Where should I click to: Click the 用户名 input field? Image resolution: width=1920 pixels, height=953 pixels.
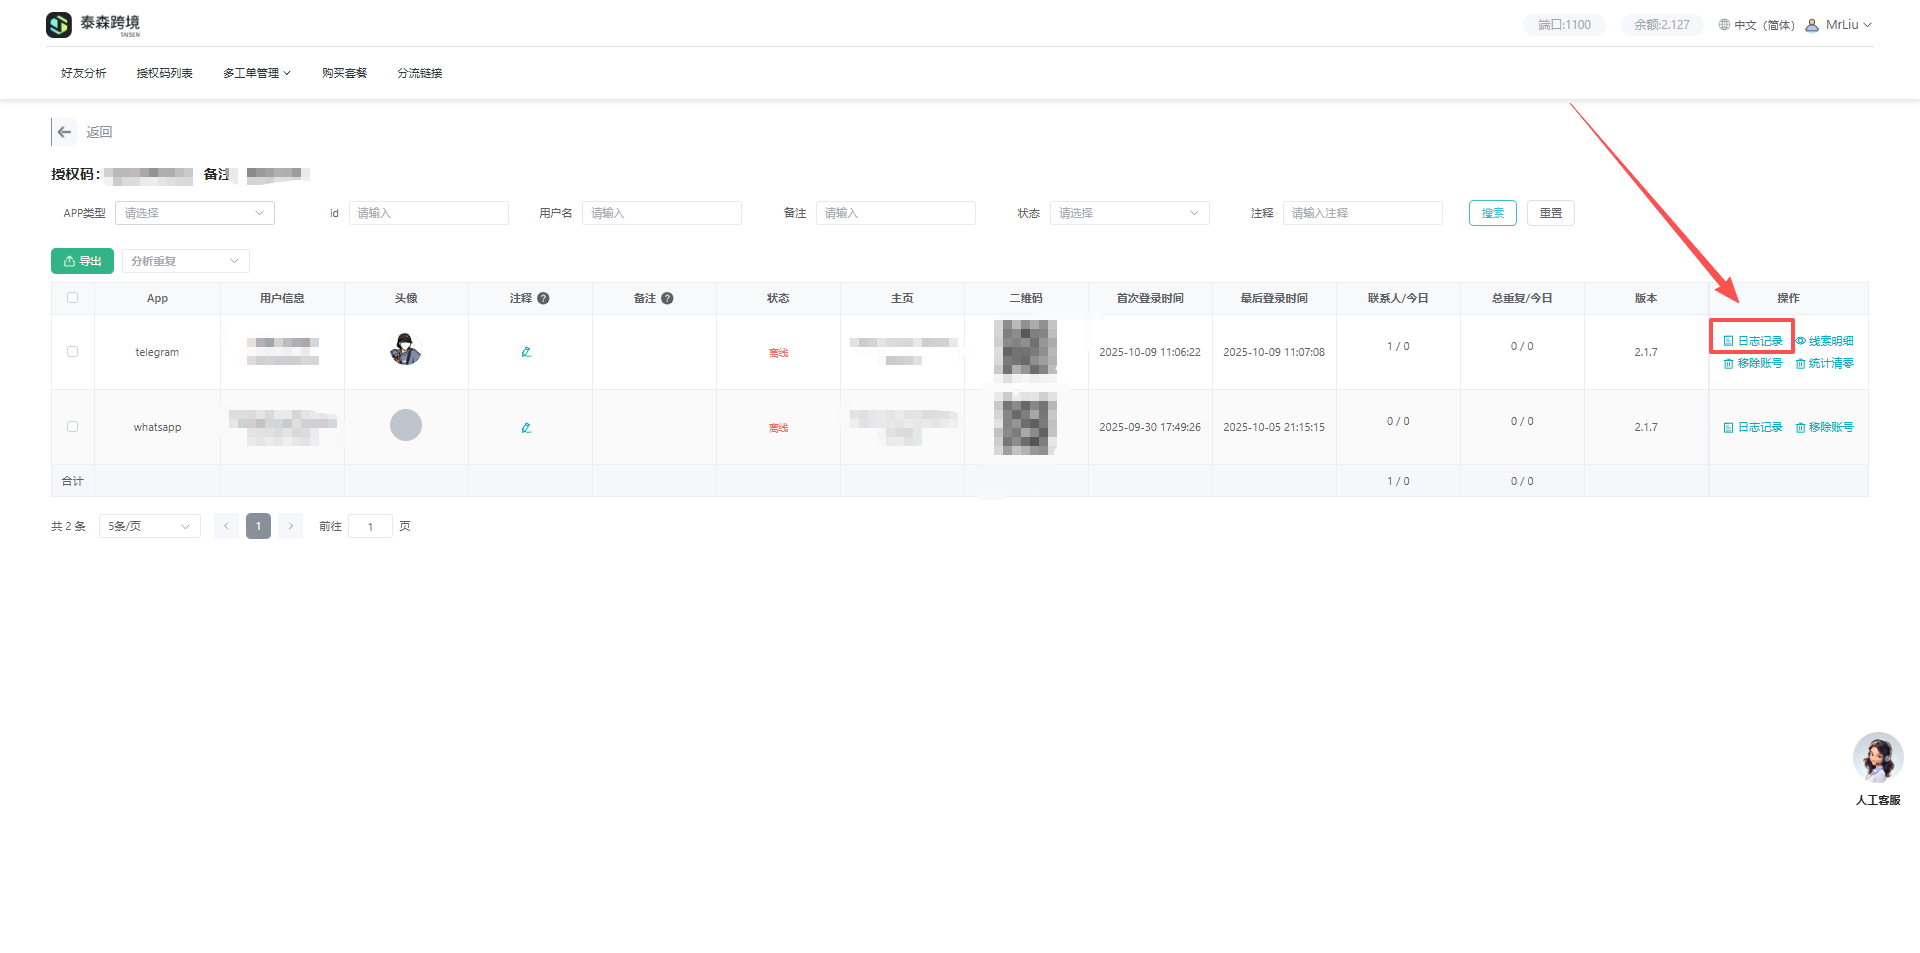(661, 213)
